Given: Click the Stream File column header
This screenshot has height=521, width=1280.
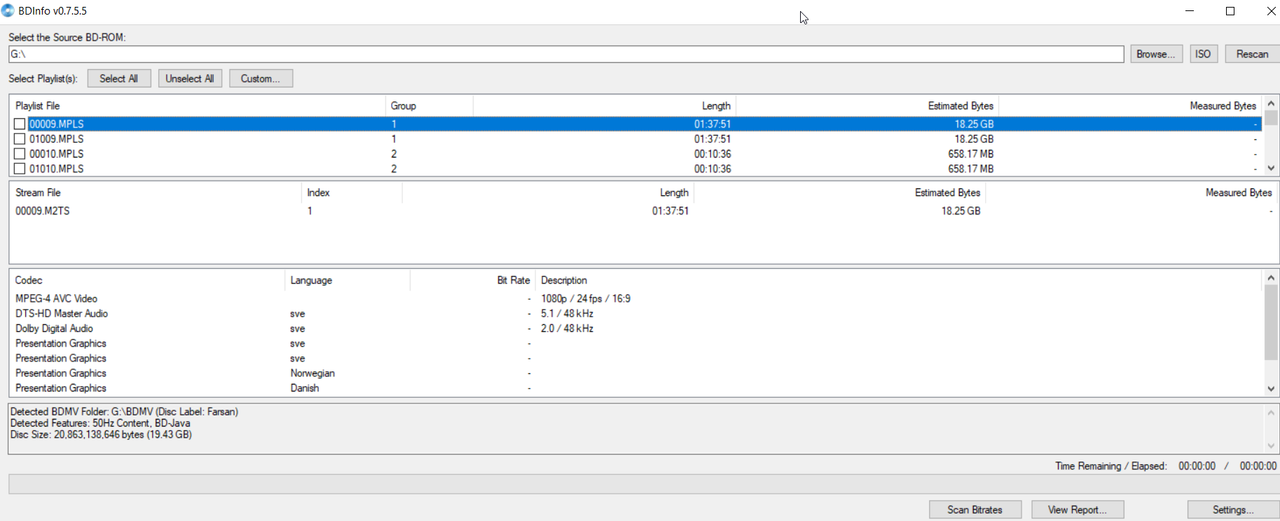Looking at the screenshot, I should point(156,192).
